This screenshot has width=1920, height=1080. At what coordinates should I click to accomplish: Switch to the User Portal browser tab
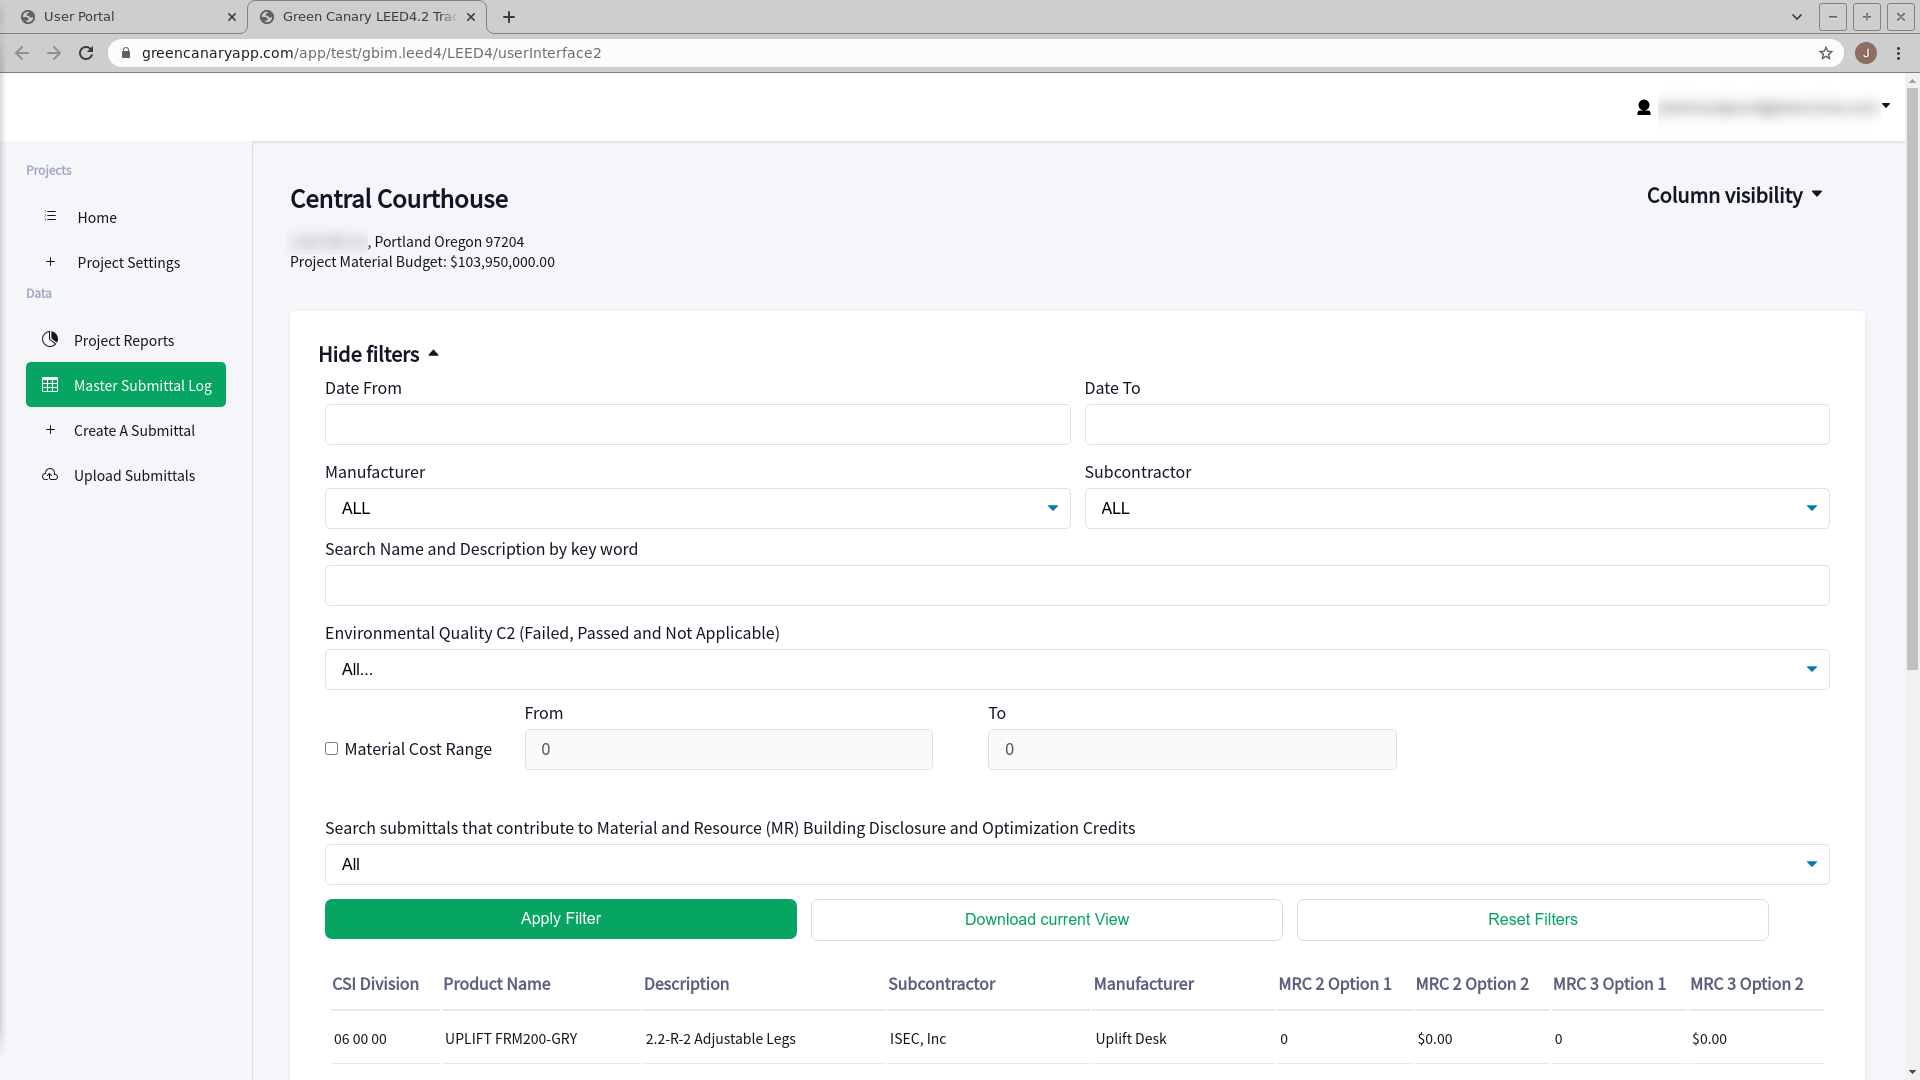pyautogui.click(x=120, y=17)
